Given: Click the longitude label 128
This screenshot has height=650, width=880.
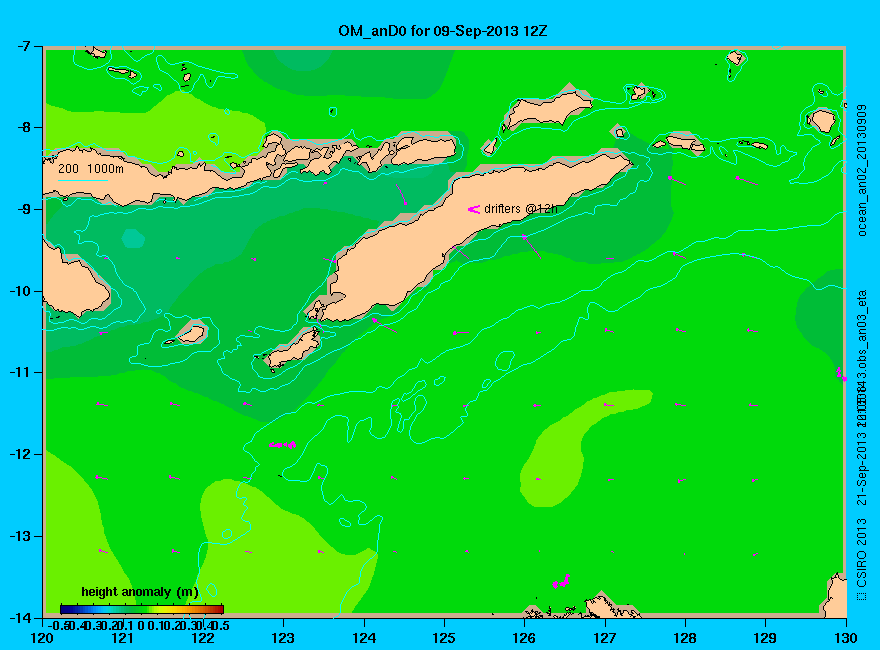Looking at the screenshot, I should tap(685, 638).
